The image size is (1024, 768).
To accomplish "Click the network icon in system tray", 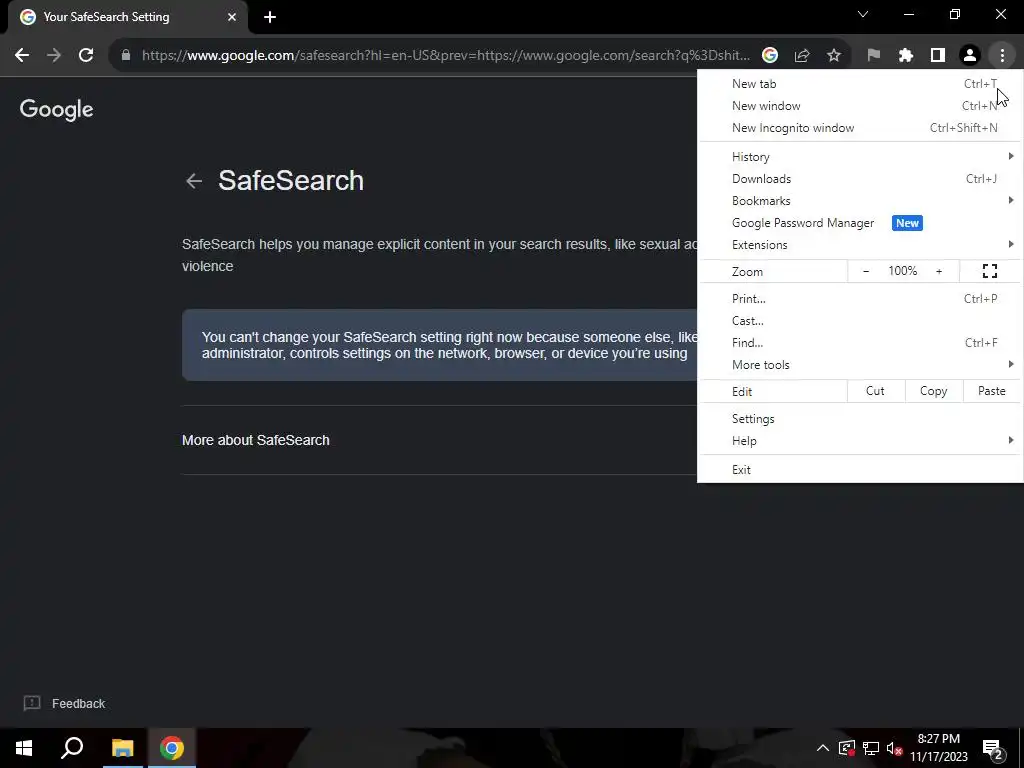I will point(871,748).
